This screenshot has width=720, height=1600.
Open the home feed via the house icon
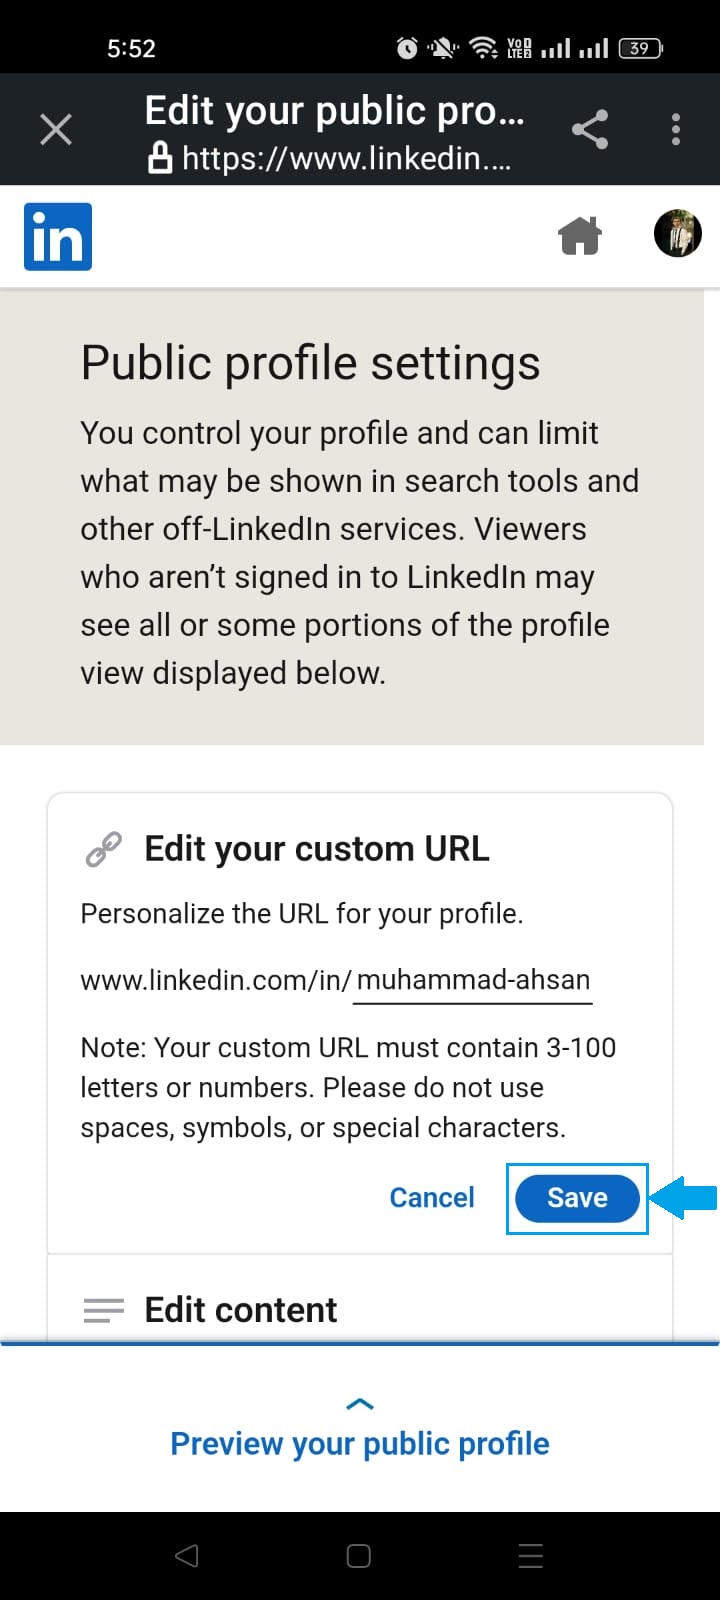coord(580,234)
